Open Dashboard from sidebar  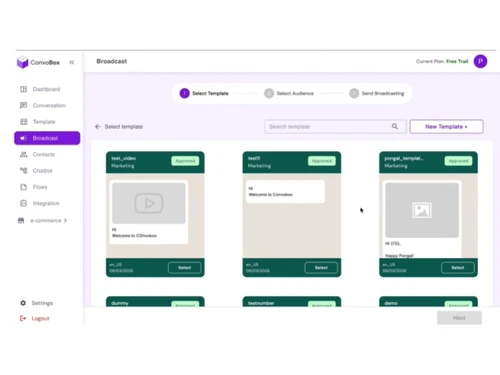tap(46, 89)
